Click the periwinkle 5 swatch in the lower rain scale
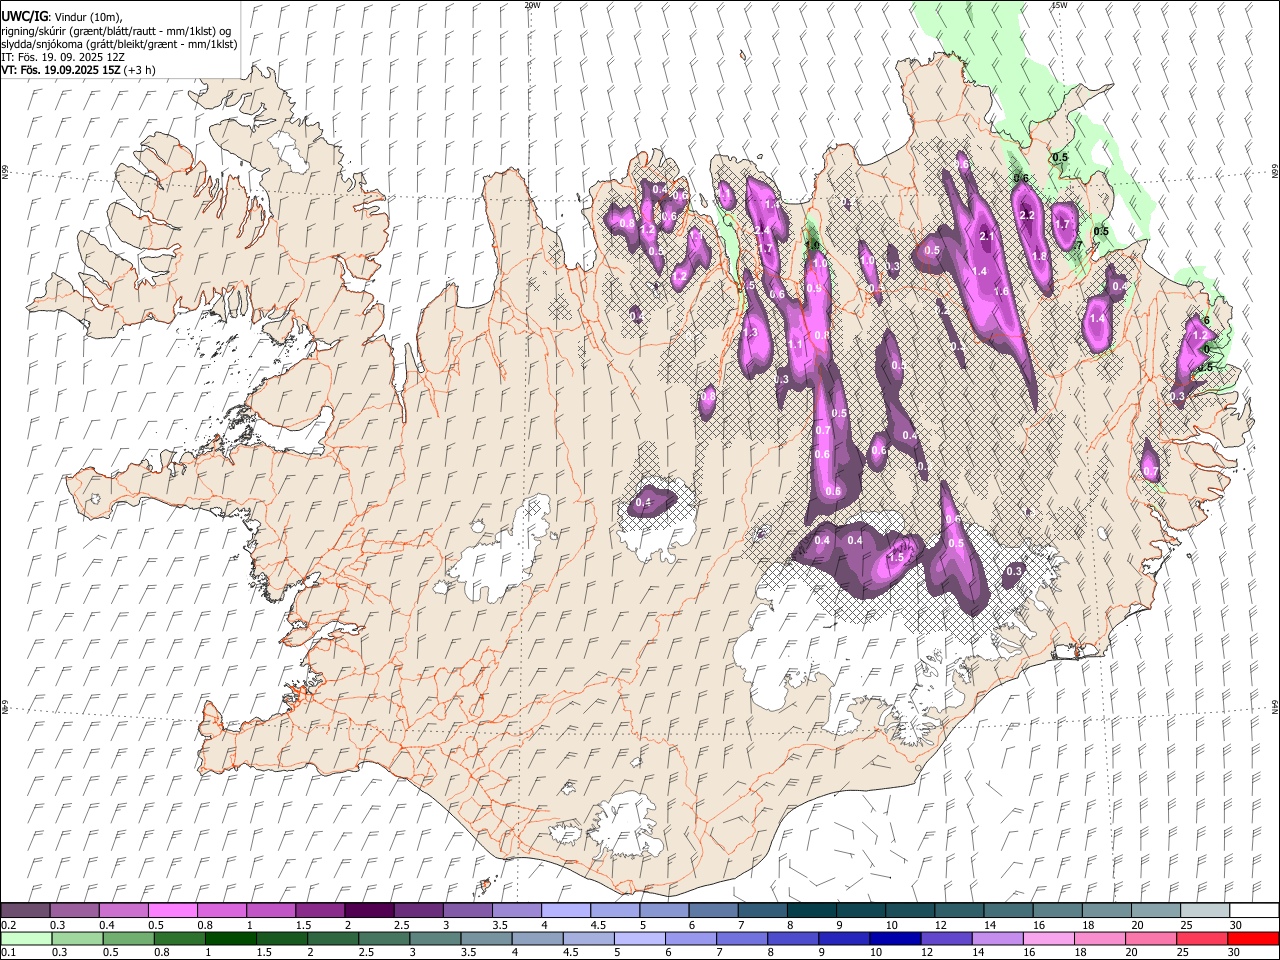Image resolution: width=1280 pixels, height=960 pixels. (x=639, y=938)
